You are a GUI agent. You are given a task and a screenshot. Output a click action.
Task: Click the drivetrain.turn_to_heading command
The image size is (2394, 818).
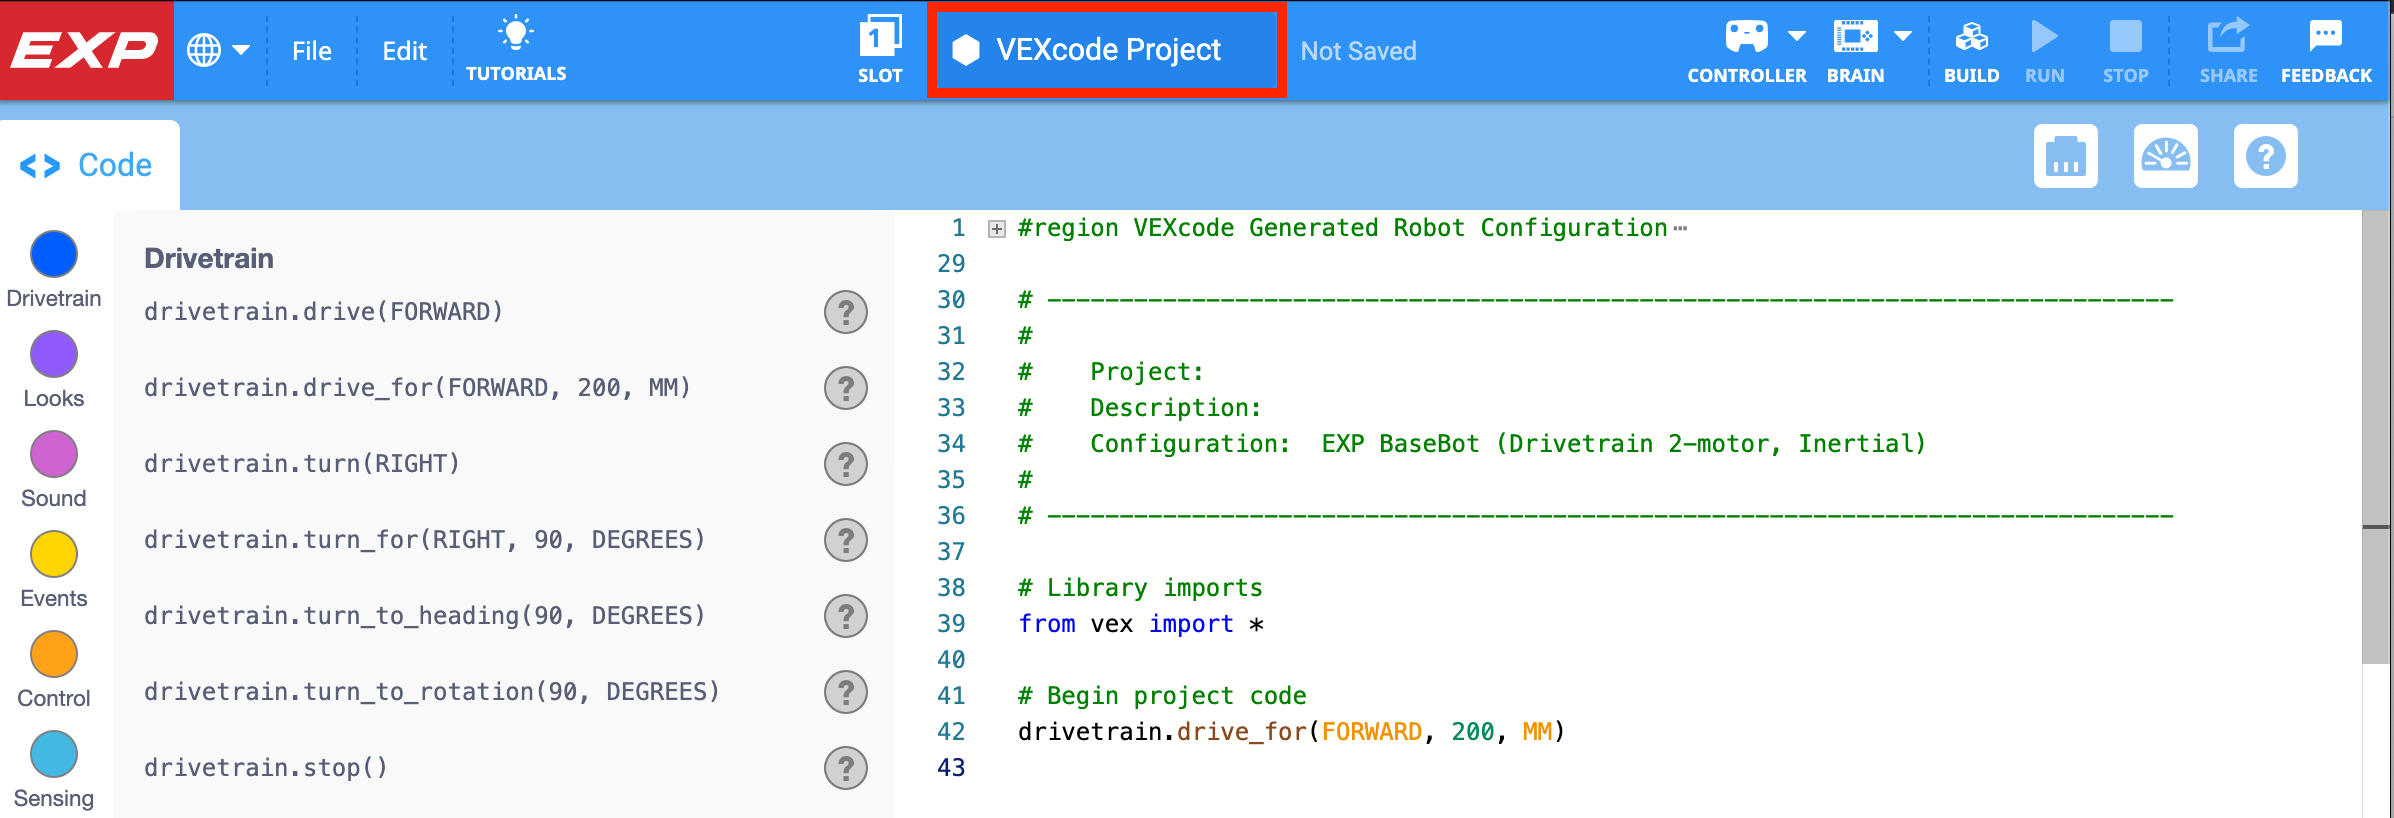point(424,616)
